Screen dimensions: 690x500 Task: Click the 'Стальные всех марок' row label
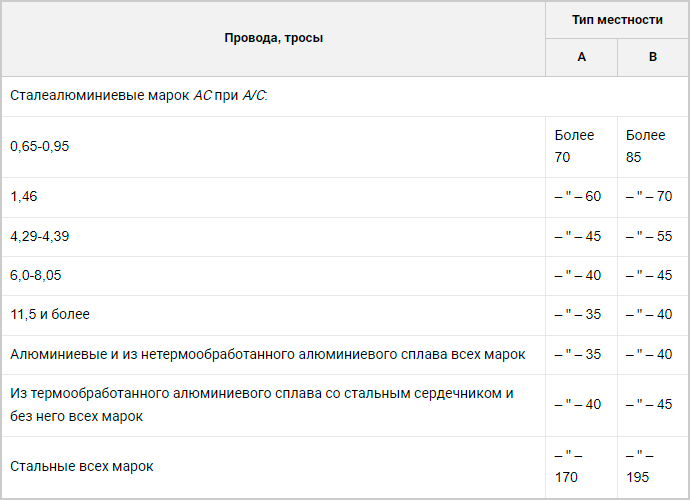[81, 467]
